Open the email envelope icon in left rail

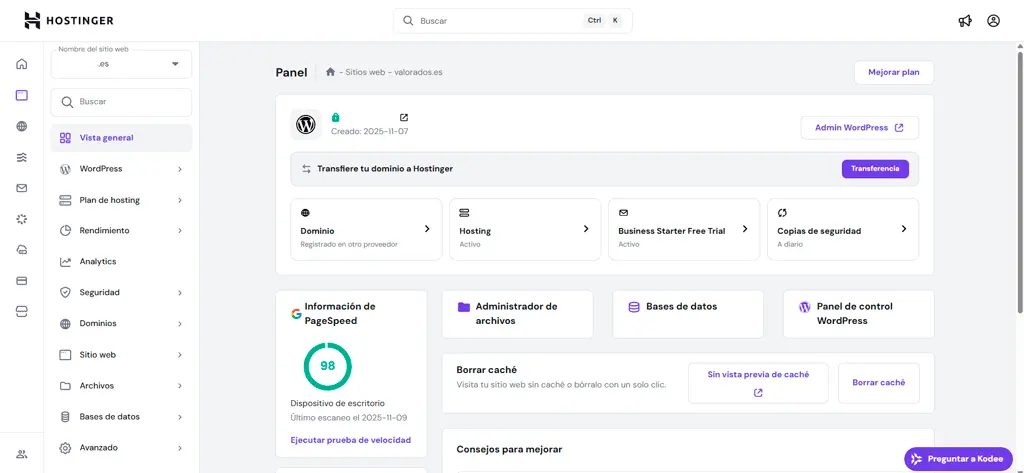click(x=22, y=188)
